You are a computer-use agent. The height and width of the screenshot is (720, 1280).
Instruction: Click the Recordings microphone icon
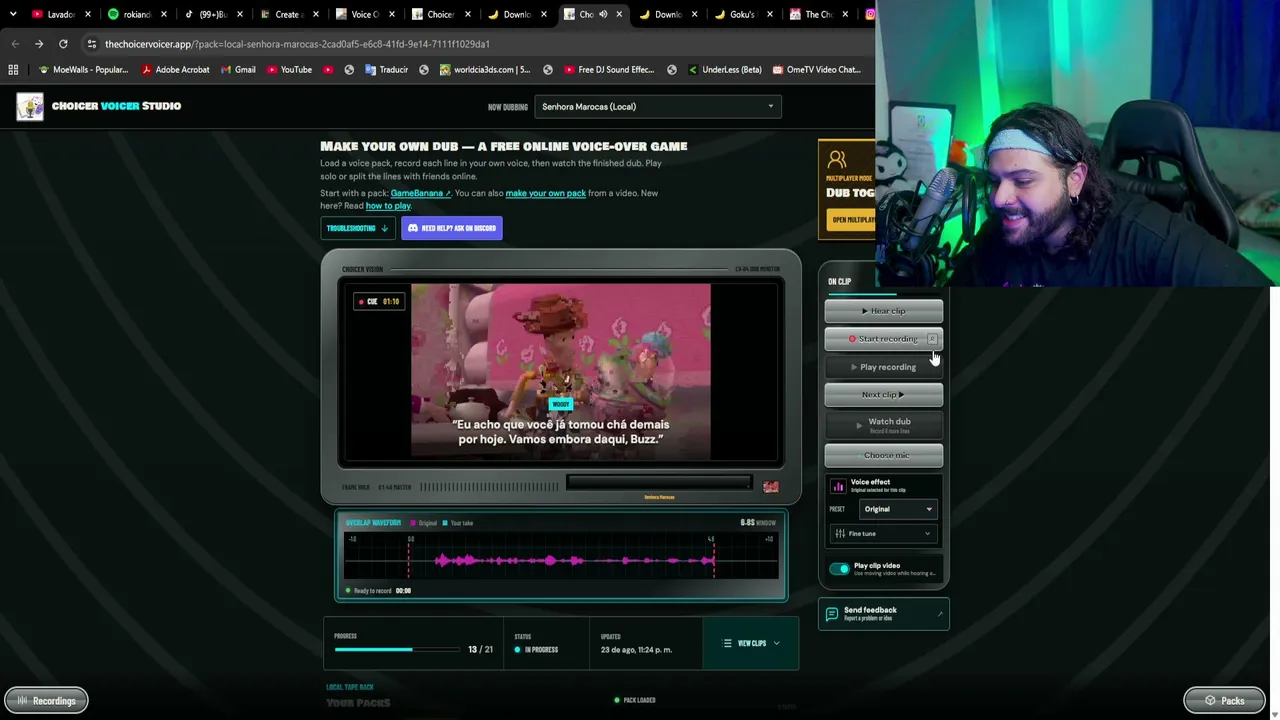click(22, 701)
